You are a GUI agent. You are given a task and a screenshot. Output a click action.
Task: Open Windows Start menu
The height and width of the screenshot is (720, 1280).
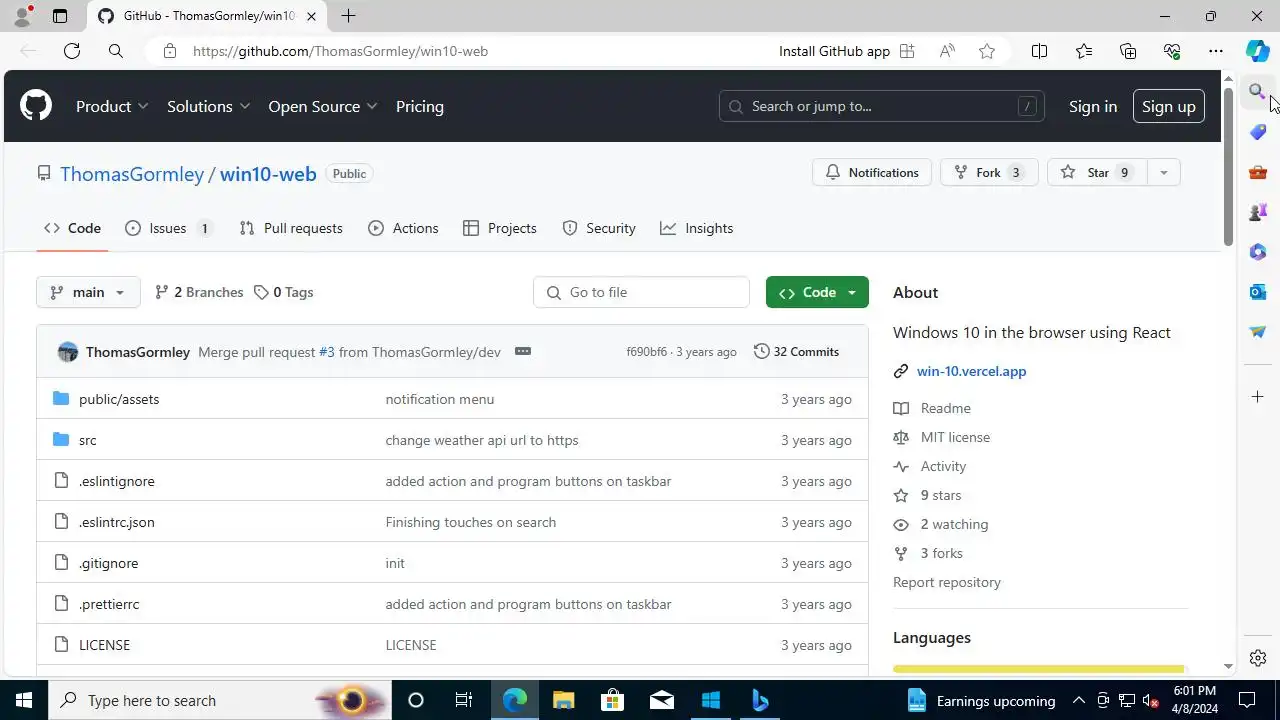24,700
